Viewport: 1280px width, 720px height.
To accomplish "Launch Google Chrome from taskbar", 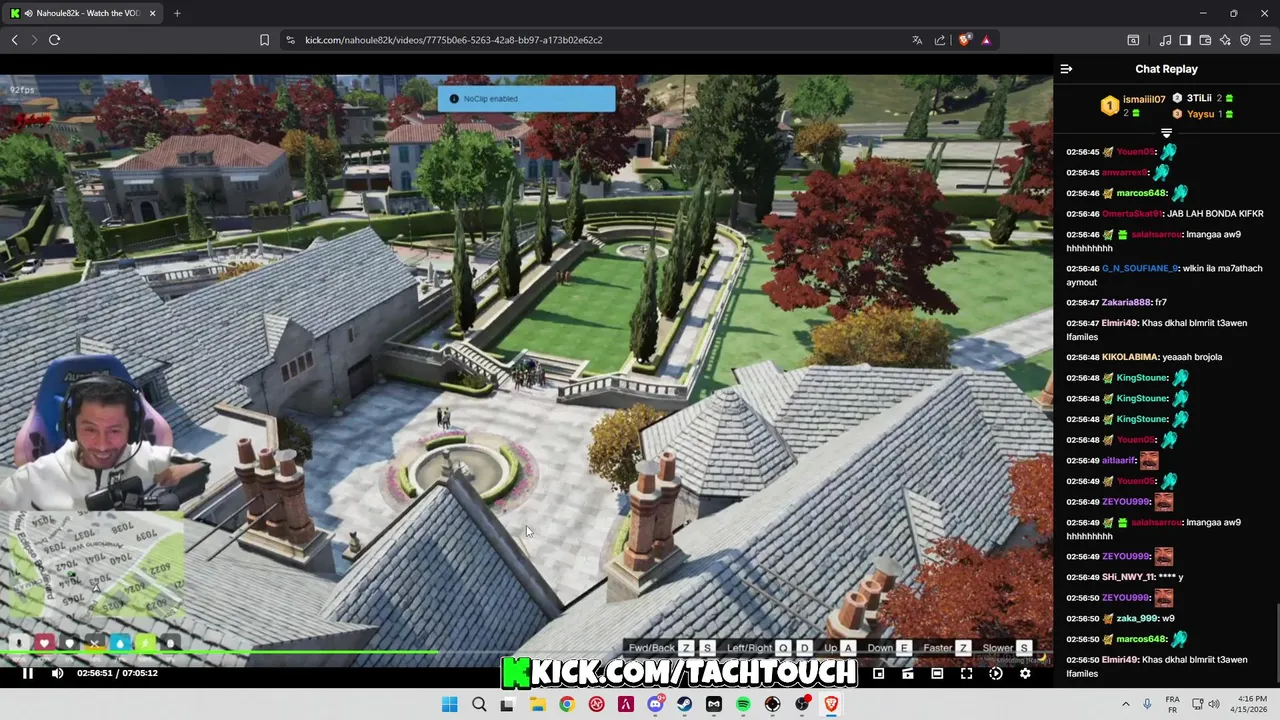I will (x=567, y=705).
